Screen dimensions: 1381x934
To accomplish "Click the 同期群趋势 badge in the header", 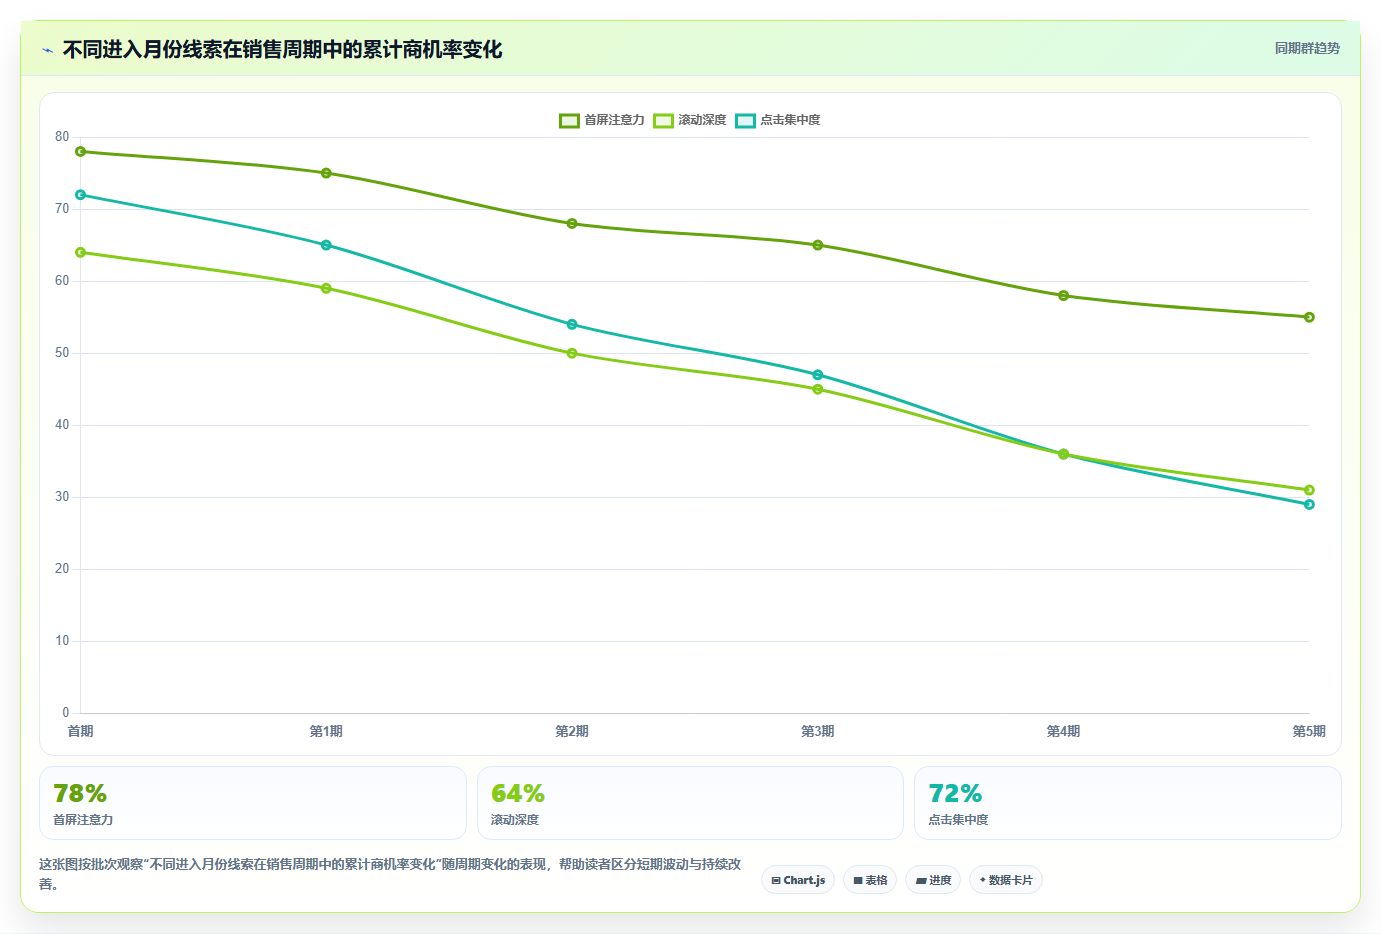I will click(1306, 48).
